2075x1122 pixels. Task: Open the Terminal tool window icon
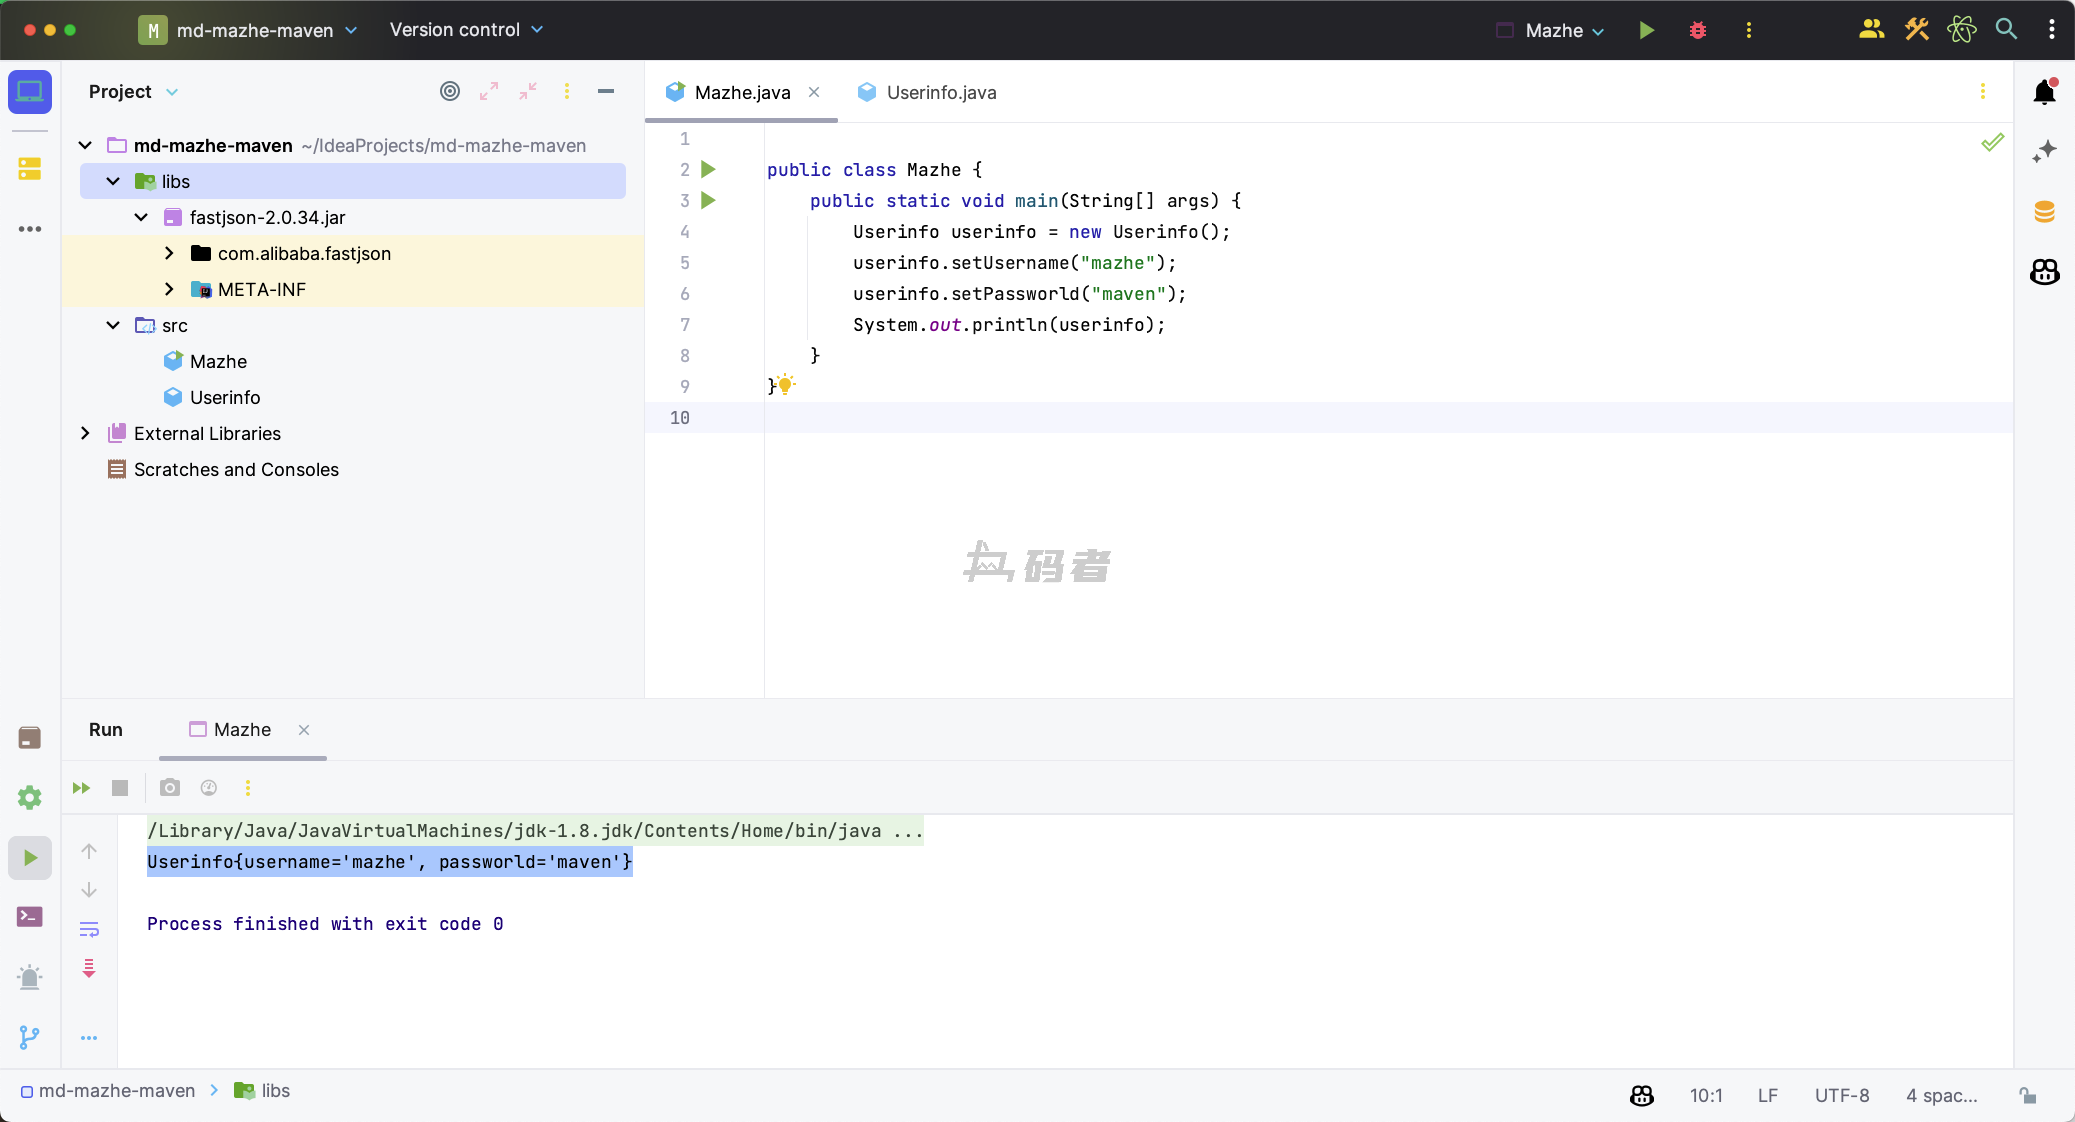(x=29, y=916)
